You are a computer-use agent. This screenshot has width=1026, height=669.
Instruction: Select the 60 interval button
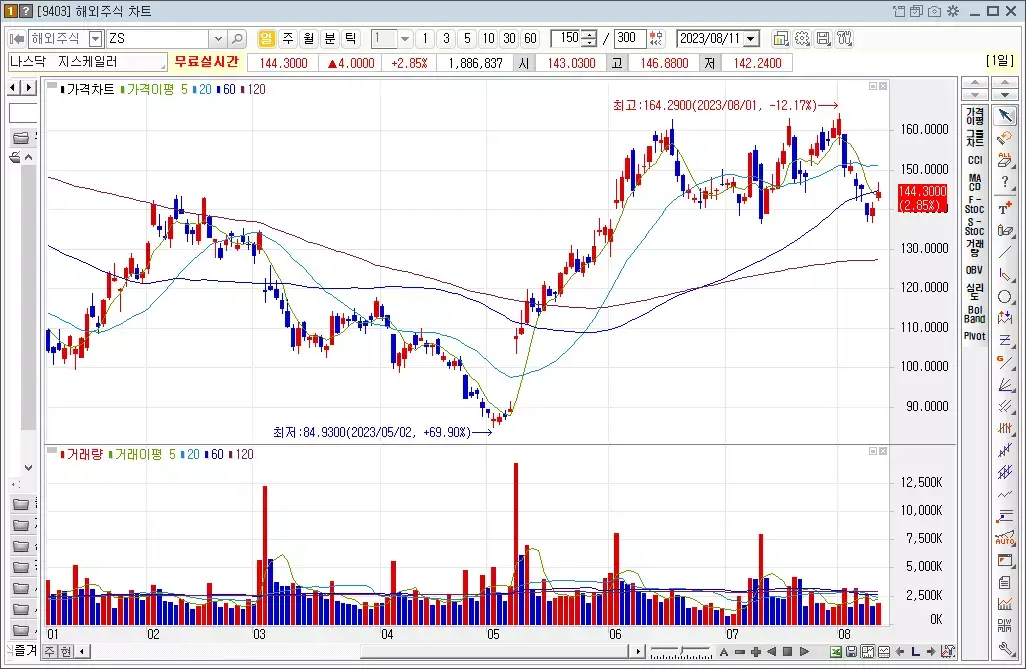pyautogui.click(x=530, y=39)
